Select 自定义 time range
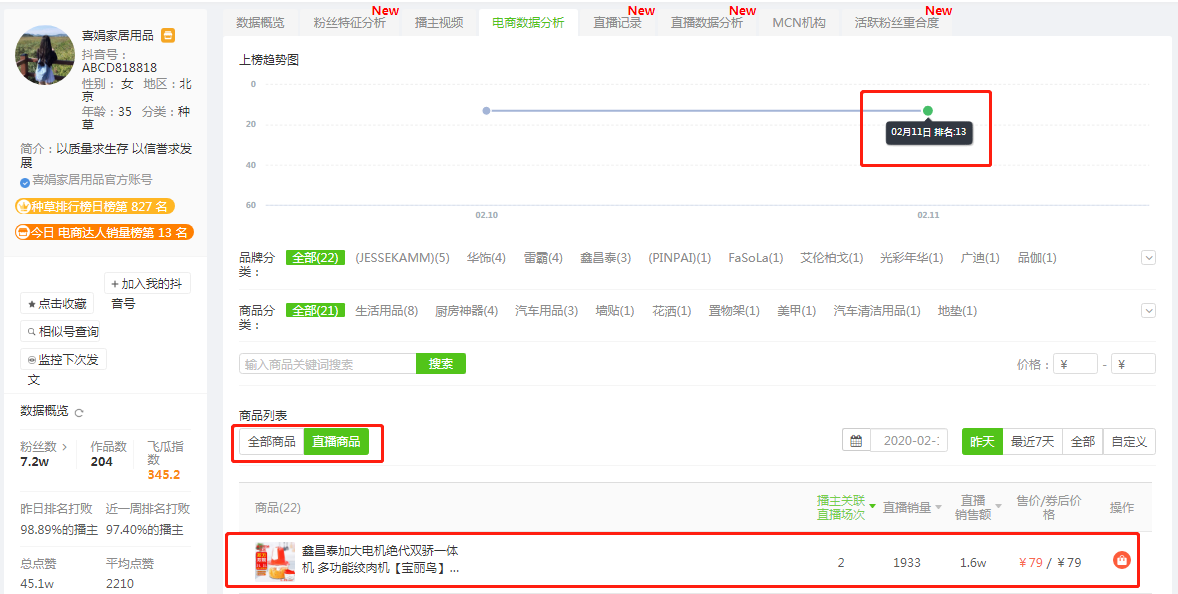Viewport: 1178px width, 594px height. coord(1129,442)
